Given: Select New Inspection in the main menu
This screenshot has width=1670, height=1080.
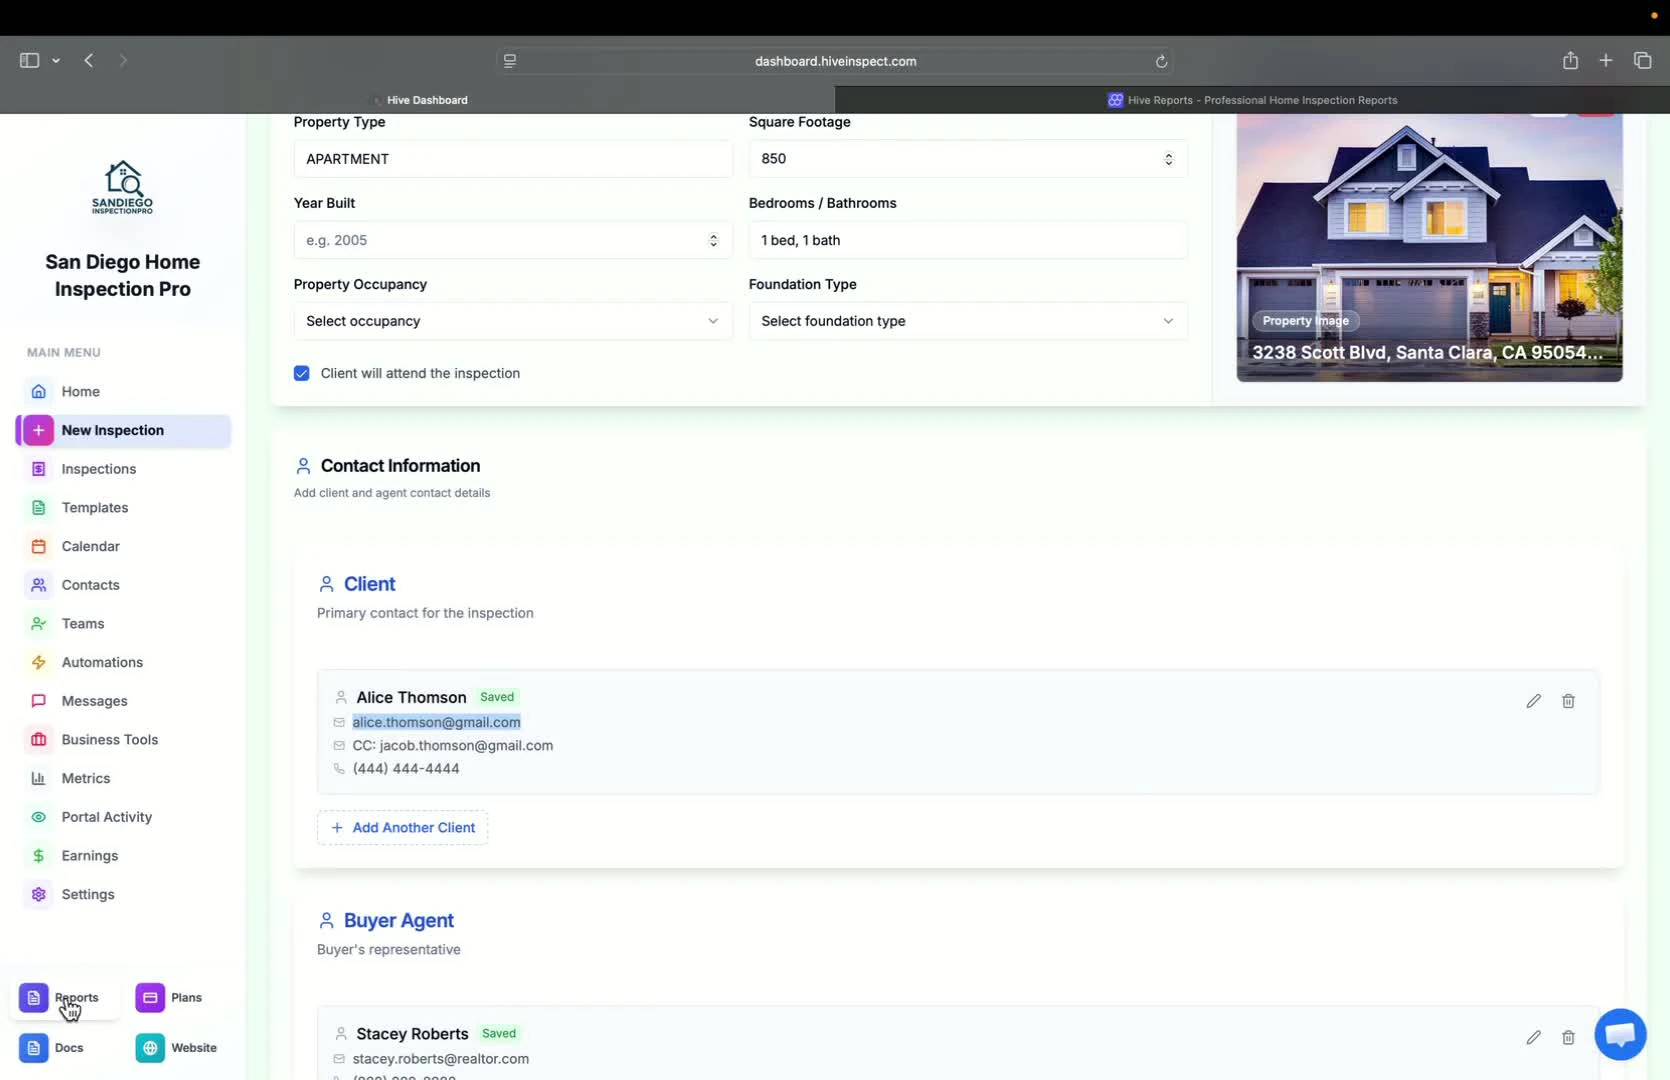Looking at the screenshot, I should click(112, 430).
